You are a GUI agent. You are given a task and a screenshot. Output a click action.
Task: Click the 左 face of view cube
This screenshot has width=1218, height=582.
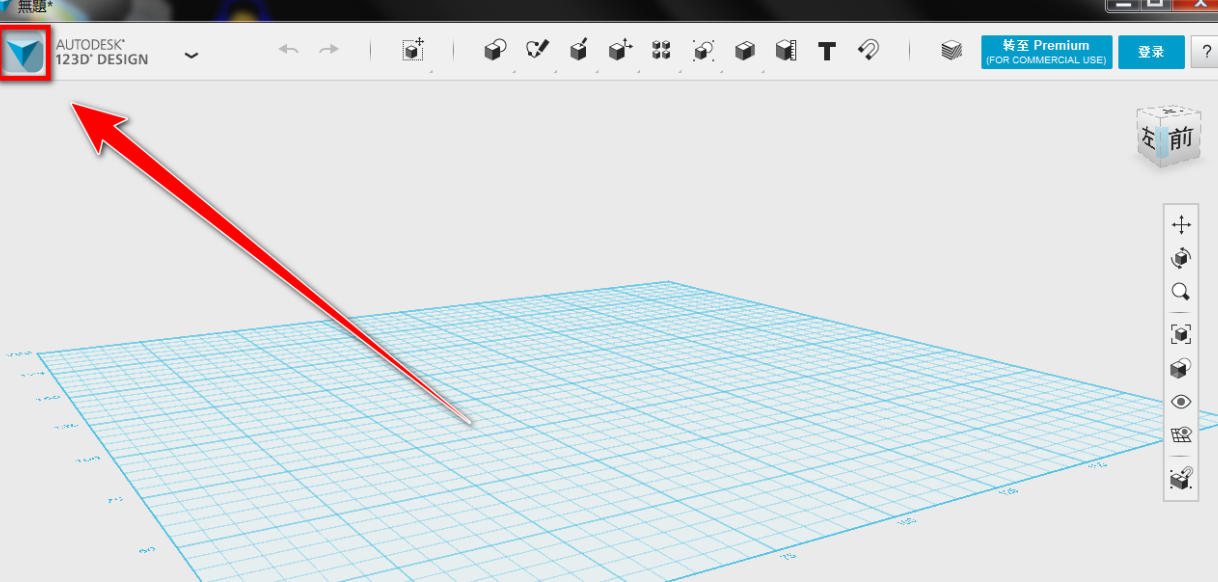1149,137
